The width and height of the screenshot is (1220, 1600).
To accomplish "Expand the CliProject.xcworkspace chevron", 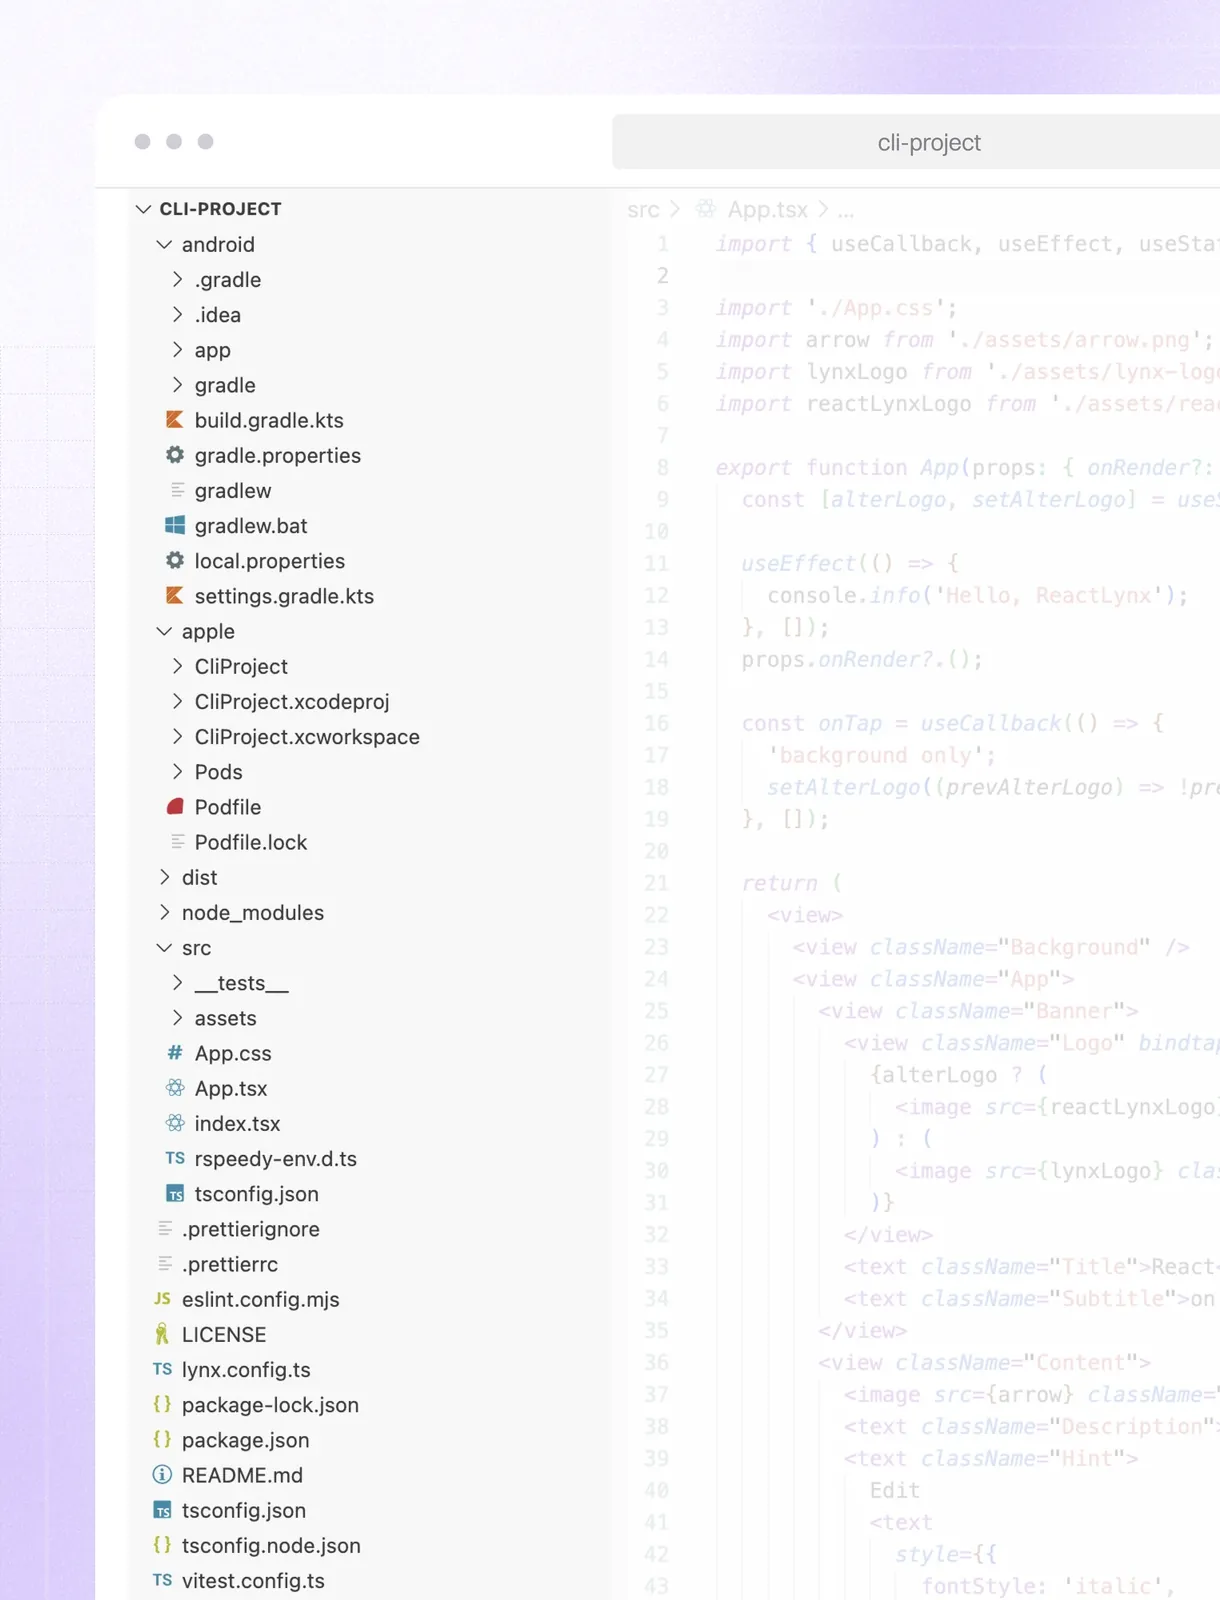I will (x=177, y=736).
